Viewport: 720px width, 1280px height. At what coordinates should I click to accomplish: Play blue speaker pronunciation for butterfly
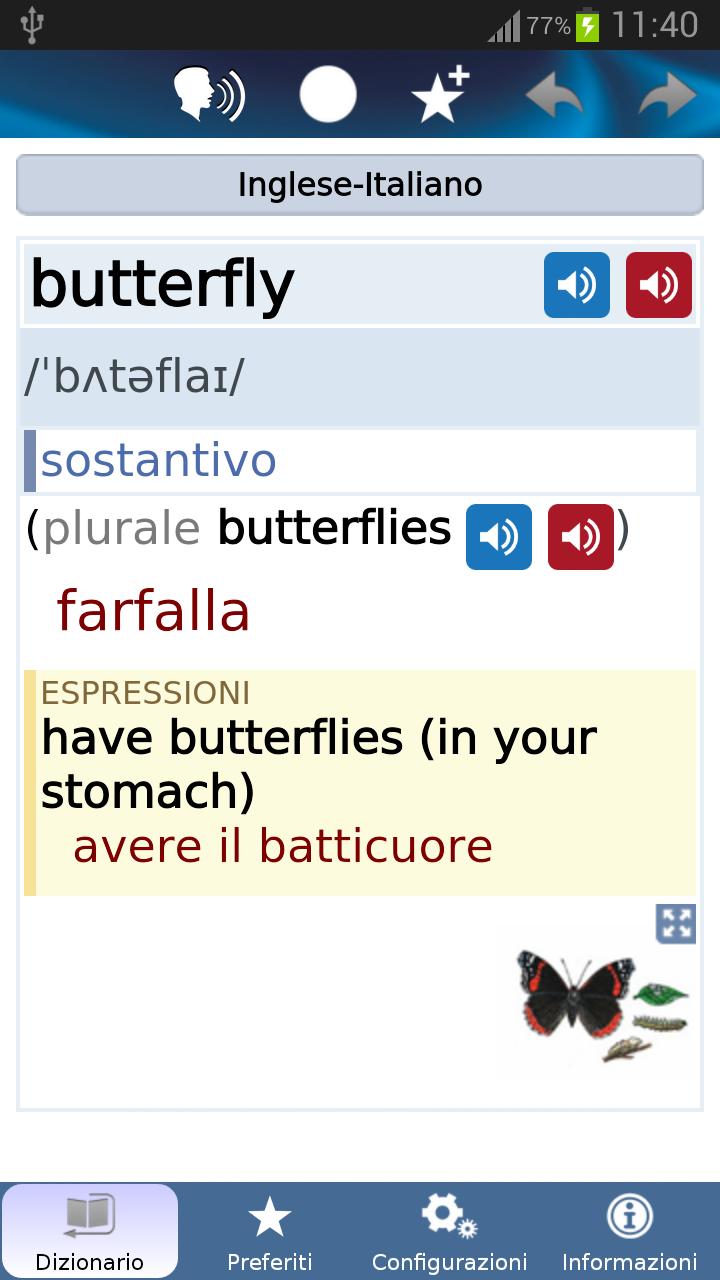pos(577,285)
